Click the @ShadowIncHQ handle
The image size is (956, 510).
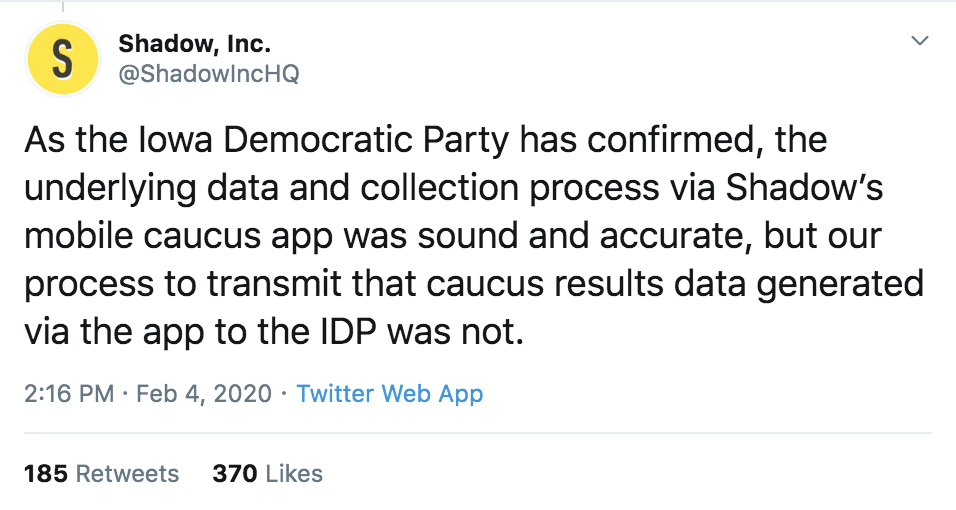pyautogui.click(x=208, y=74)
